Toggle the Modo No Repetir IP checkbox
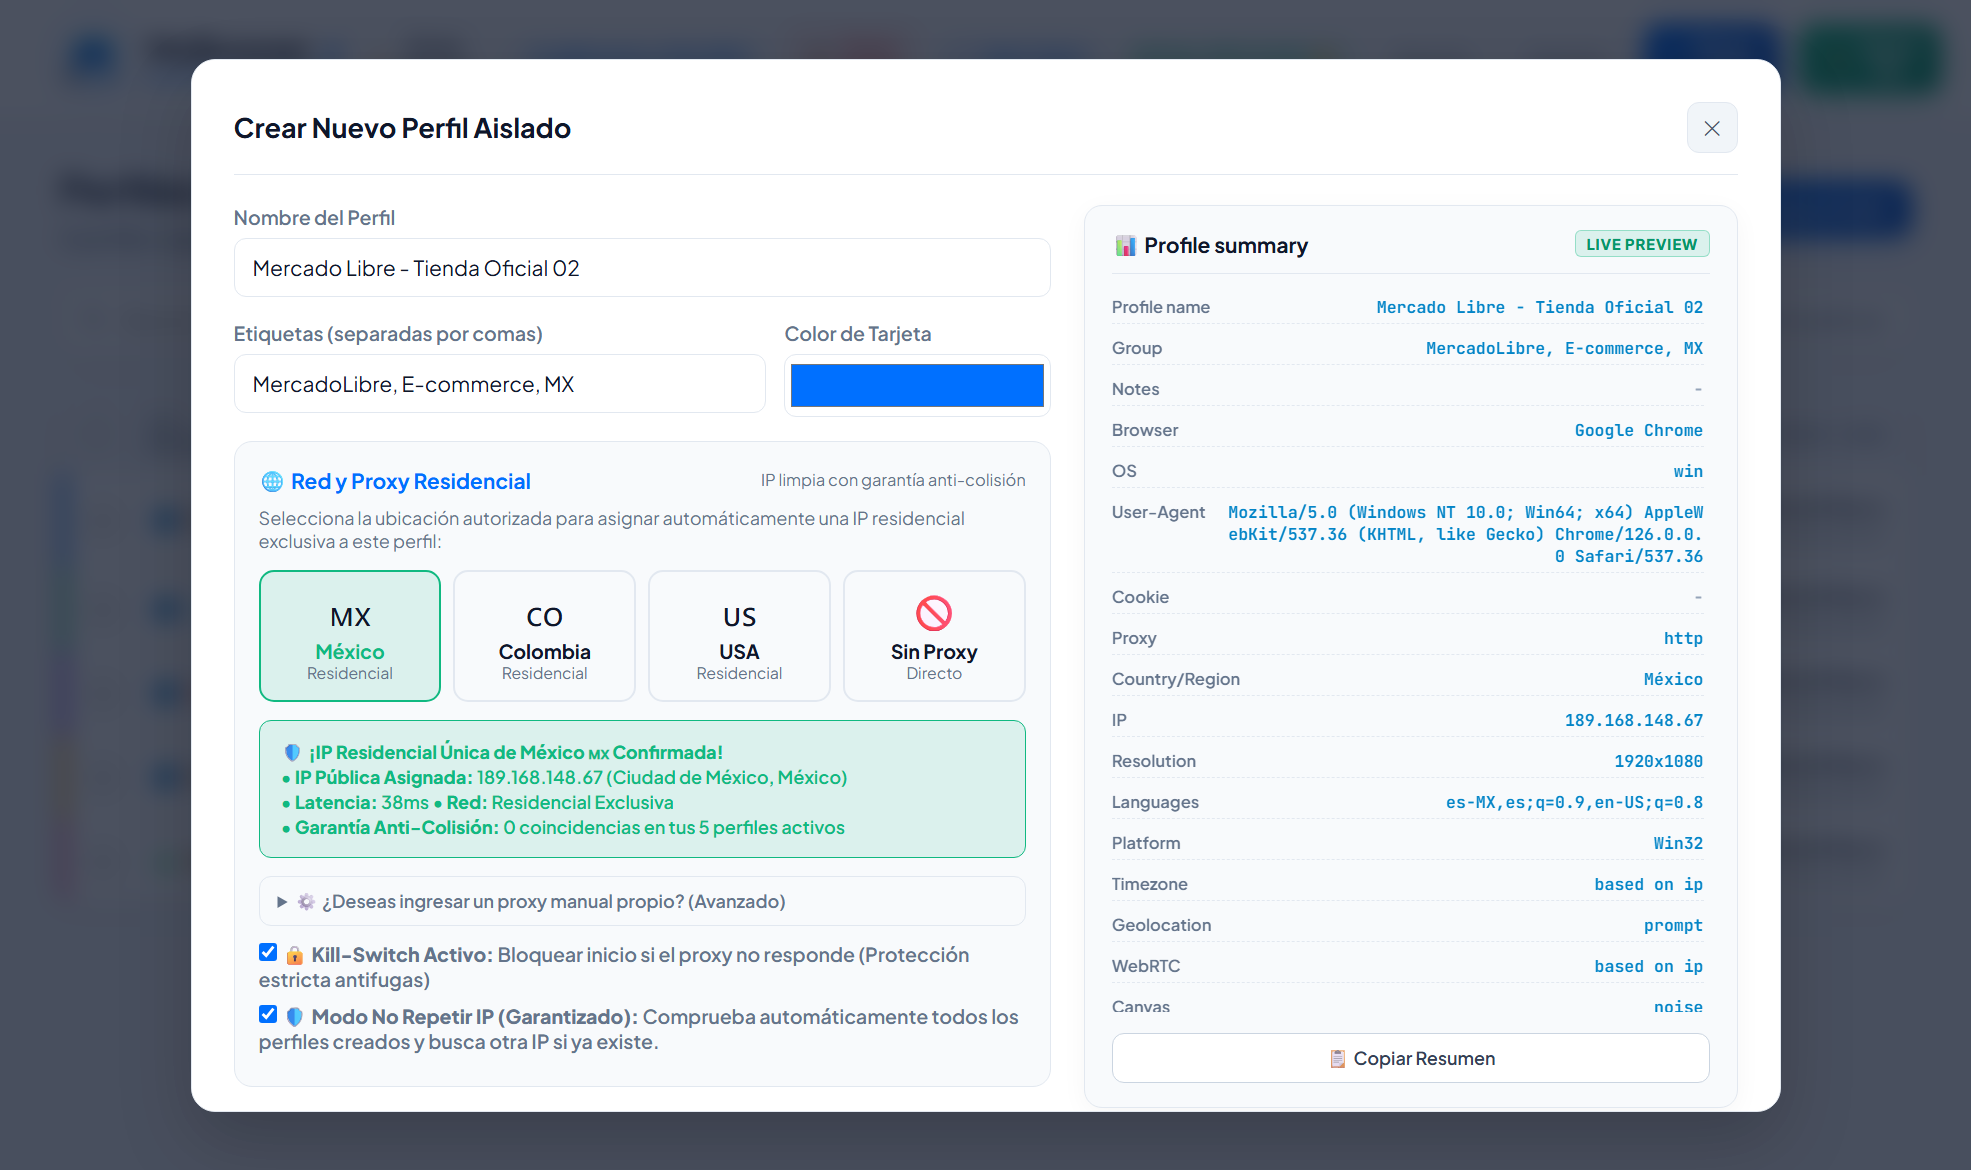The image size is (1971, 1170). click(268, 1014)
